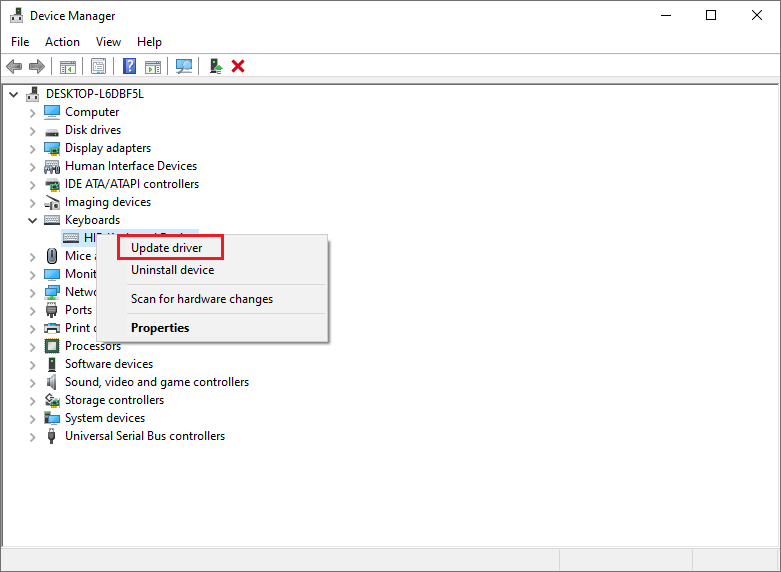
Task: Expand the Display adapters category
Action: [x=32, y=148]
